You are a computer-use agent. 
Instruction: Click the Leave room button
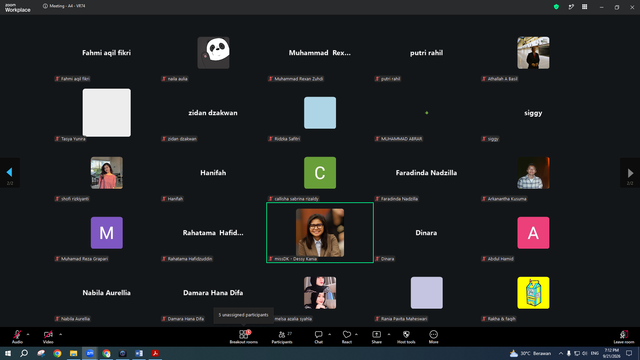[624, 337]
